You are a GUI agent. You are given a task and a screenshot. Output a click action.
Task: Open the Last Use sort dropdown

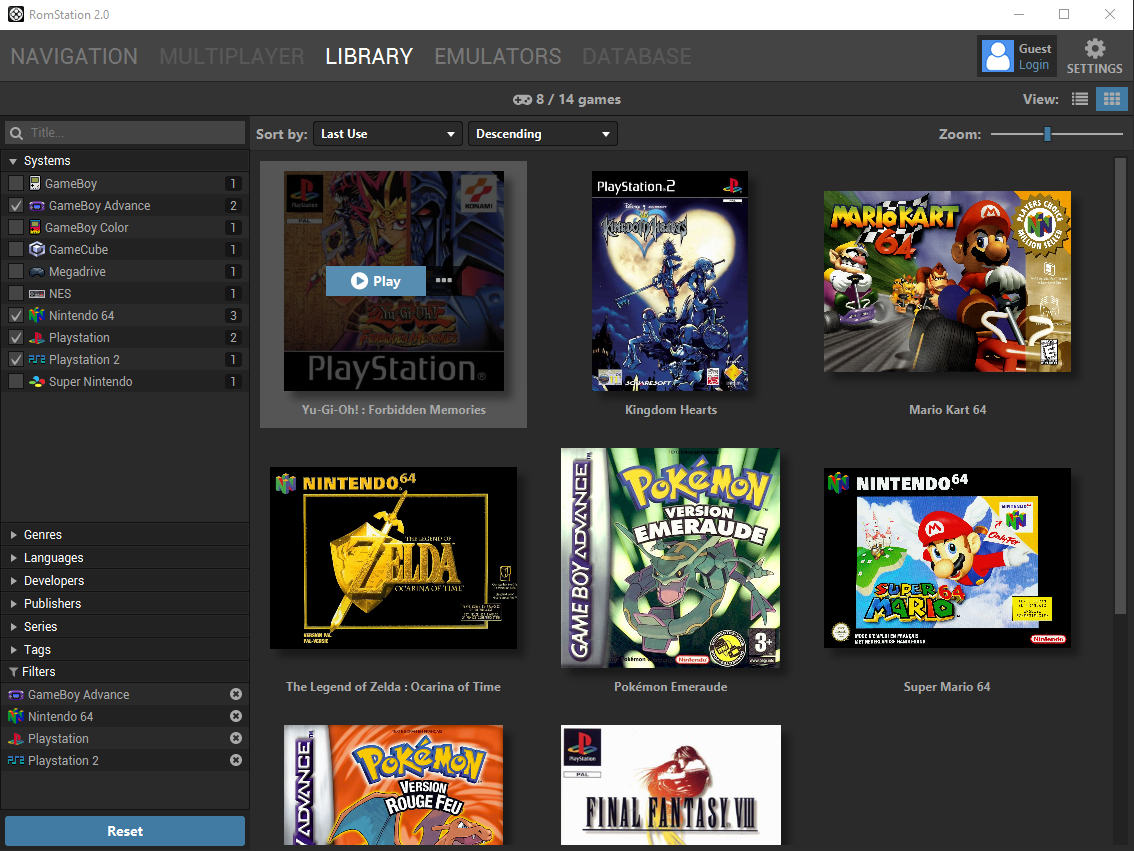(x=388, y=134)
